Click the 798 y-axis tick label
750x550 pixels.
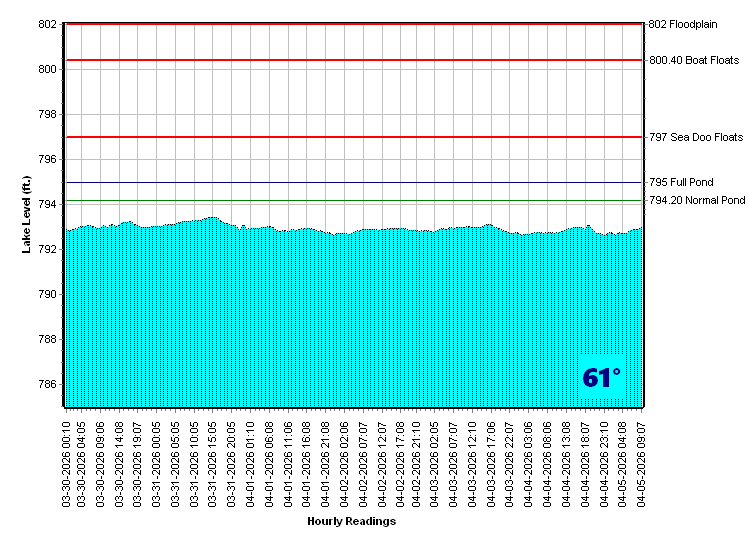(48, 115)
